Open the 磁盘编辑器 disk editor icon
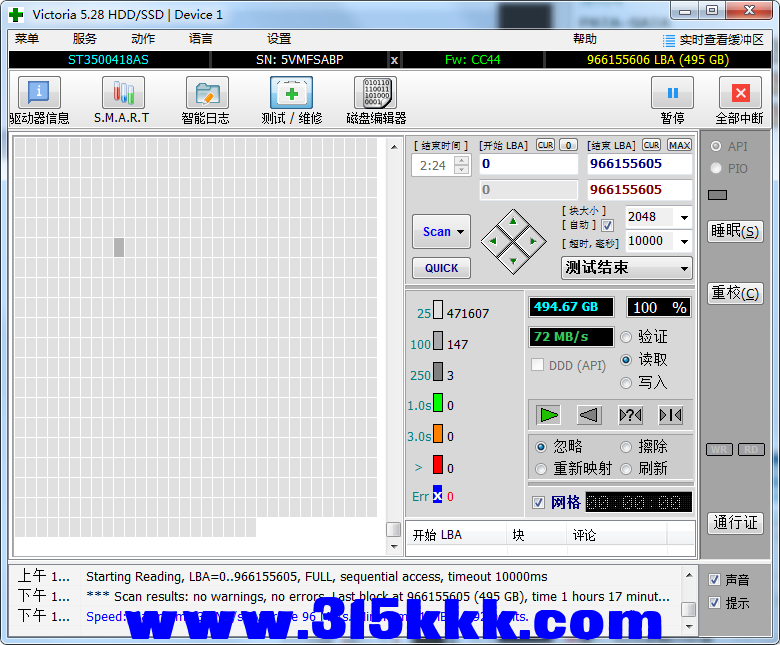780x645 pixels. click(x=375, y=94)
